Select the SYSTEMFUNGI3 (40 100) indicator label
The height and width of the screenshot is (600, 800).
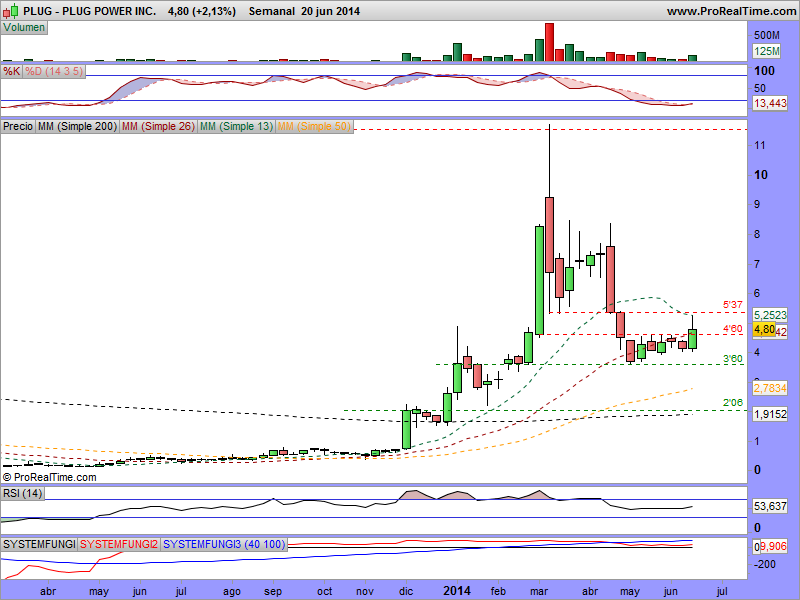click(224, 544)
